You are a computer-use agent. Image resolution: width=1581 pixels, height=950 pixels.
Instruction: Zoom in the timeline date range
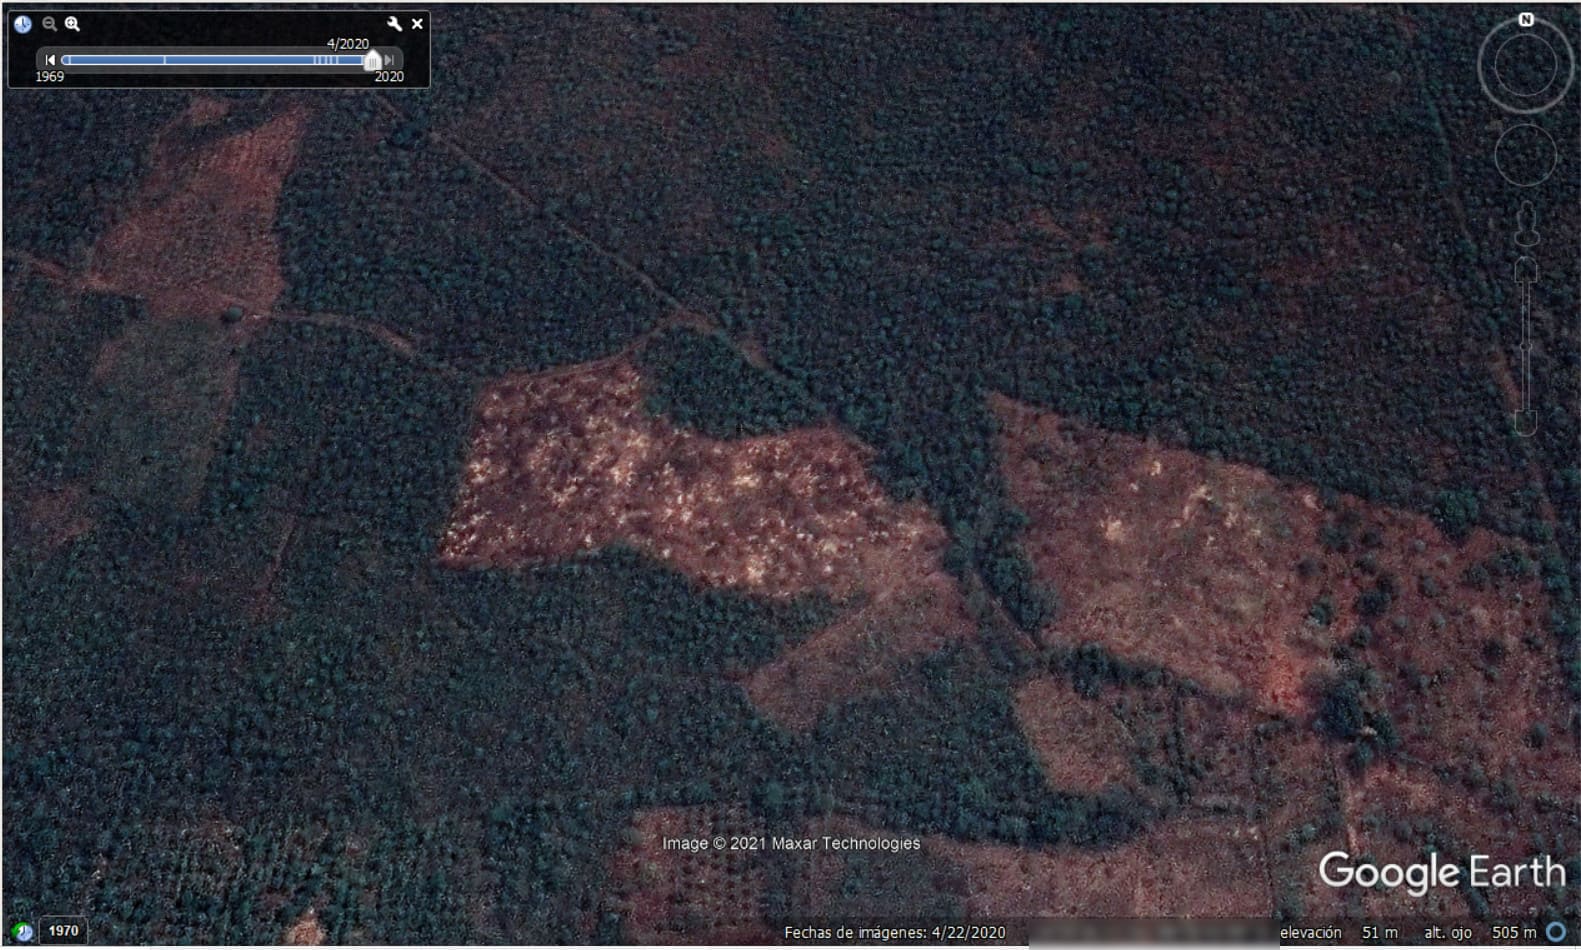[x=72, y=24]
